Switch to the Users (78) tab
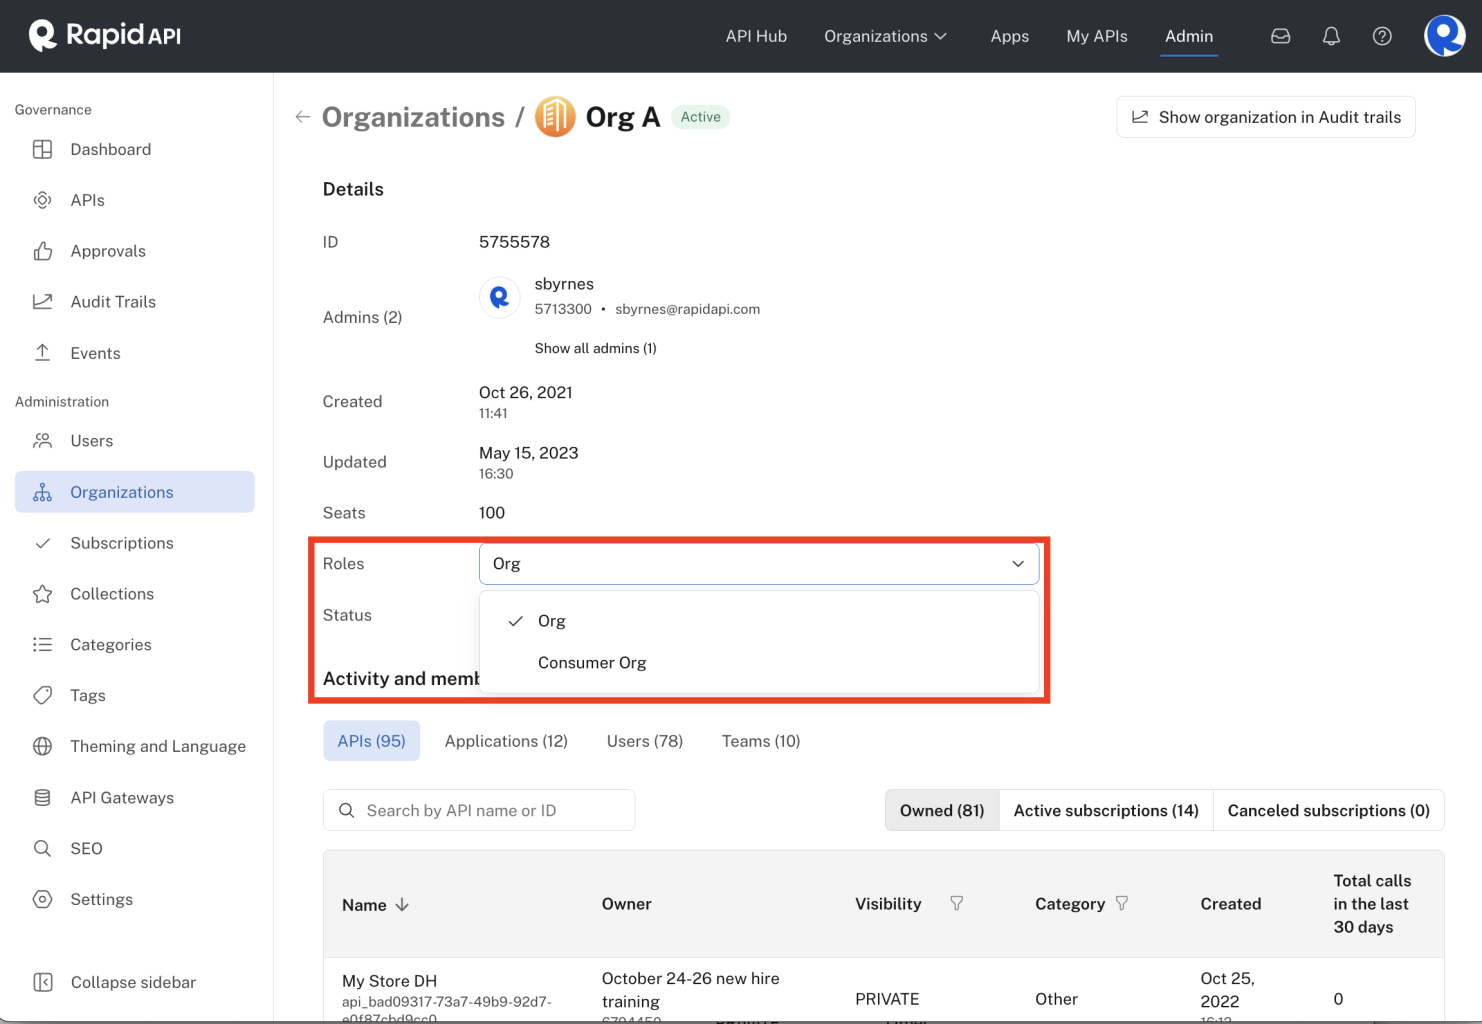The image size is (1482, 1024). pos(645,741)
